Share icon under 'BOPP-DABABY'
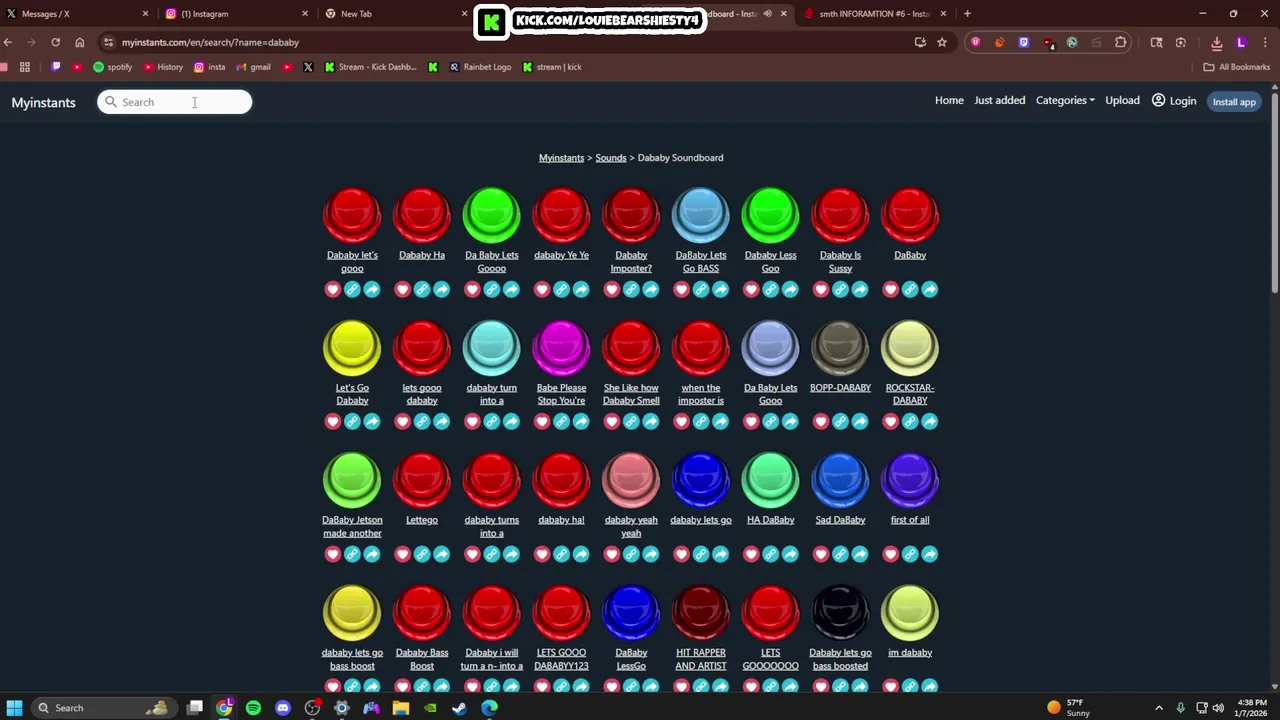The width and height of the screenshot is (1280, 720). click(x=860, y=421)
